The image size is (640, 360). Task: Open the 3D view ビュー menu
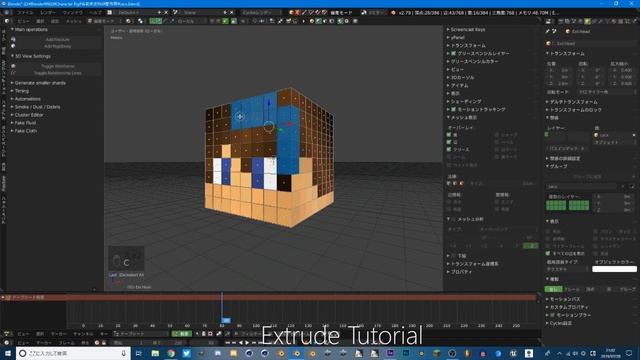pos(24,21)
